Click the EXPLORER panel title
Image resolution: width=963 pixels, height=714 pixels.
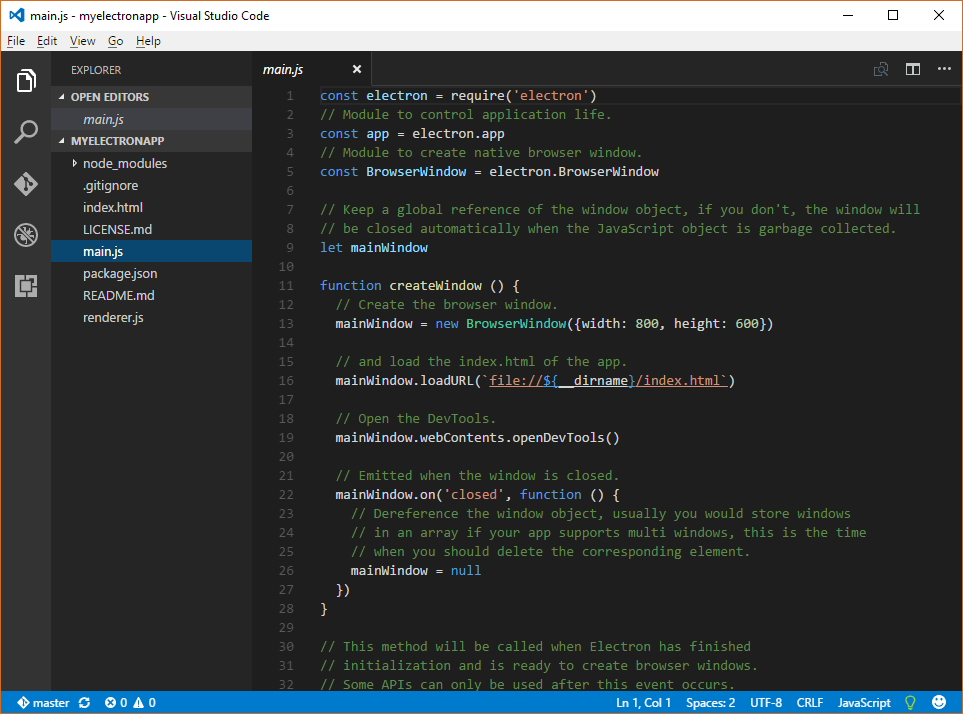[96, 70]
